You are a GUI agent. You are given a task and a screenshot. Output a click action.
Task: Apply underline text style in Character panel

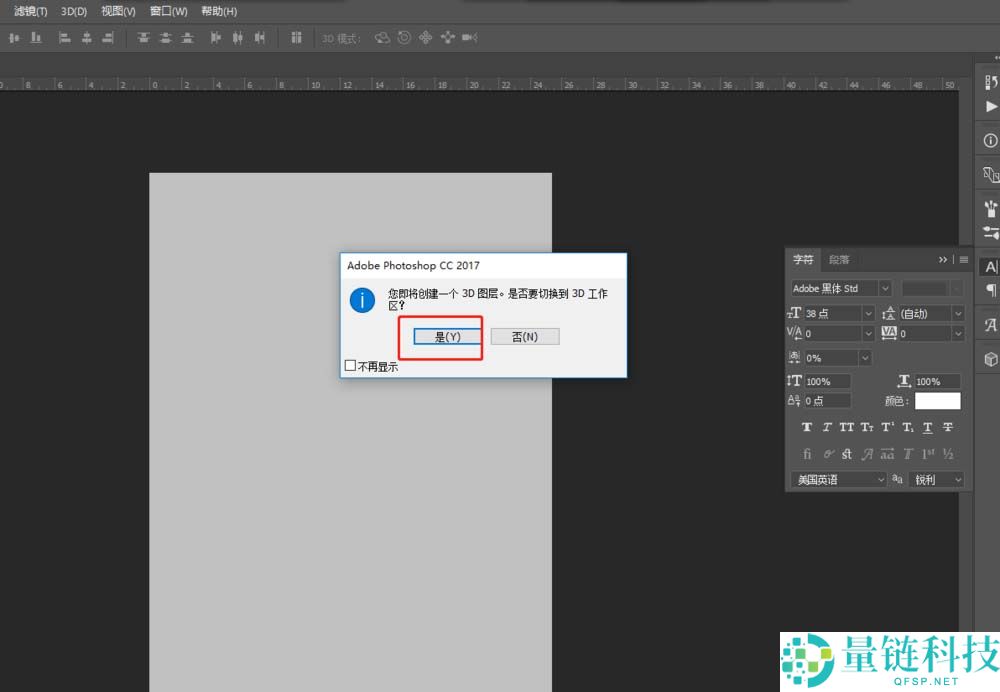click(x=928, y=427)
